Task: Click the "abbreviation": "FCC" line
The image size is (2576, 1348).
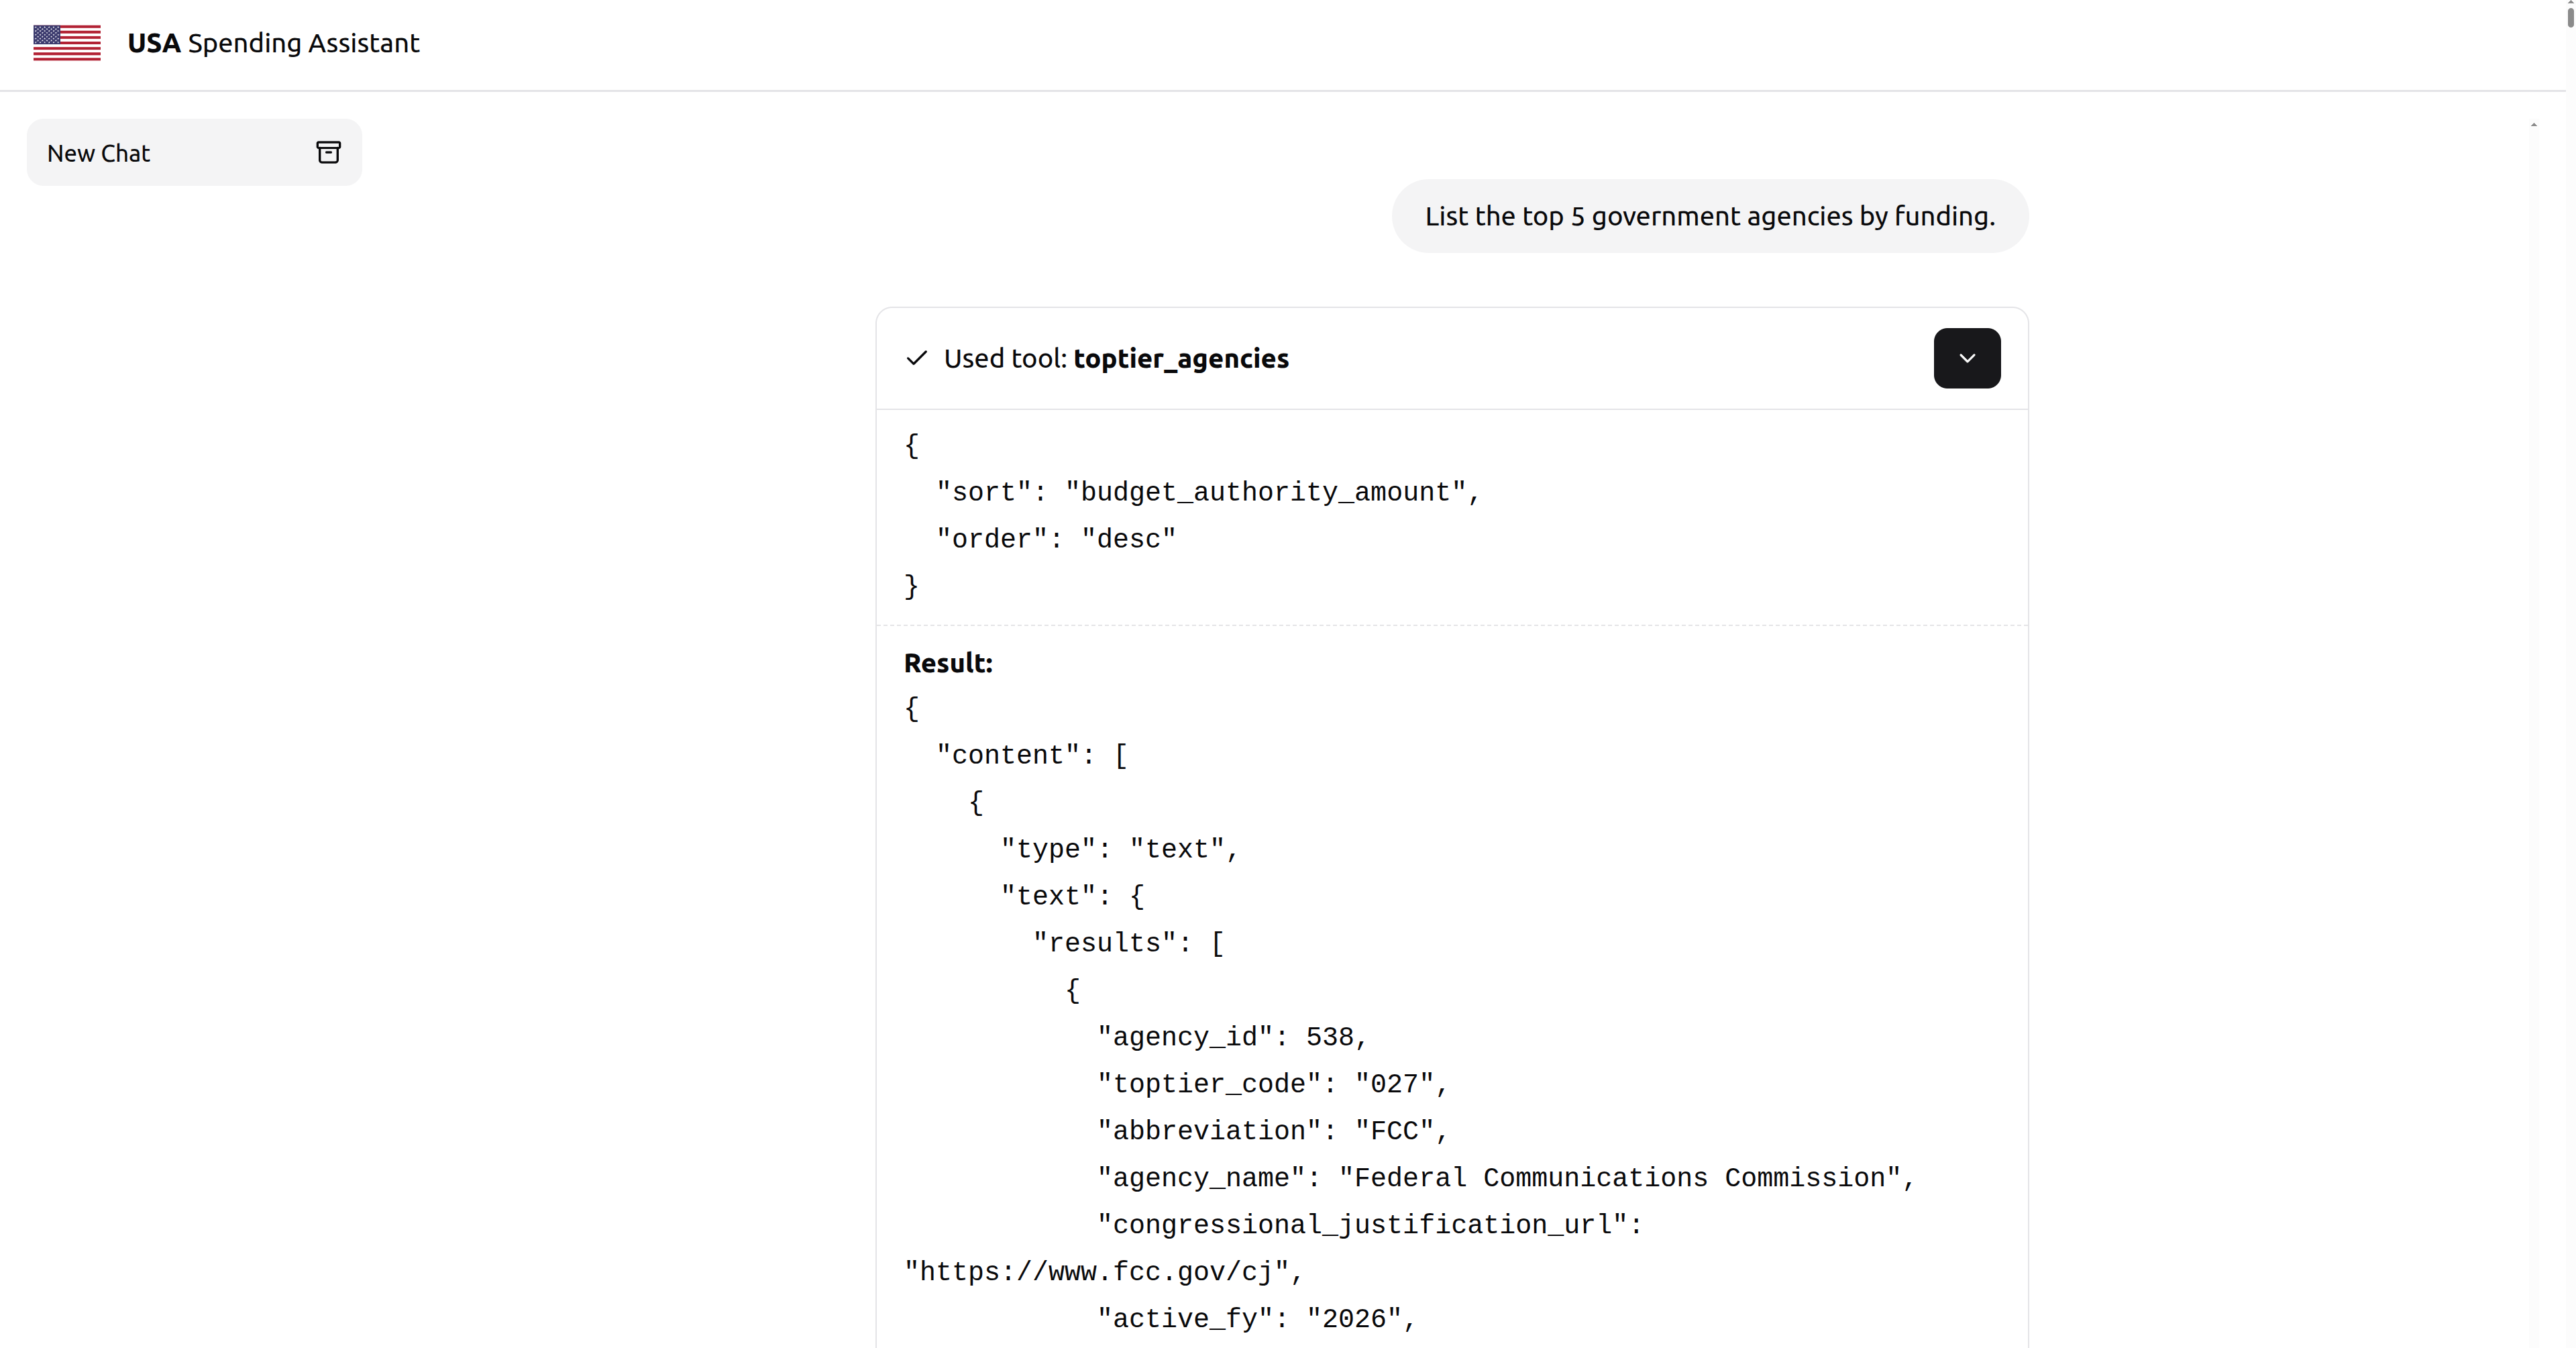Action: pos(1273,1131)
